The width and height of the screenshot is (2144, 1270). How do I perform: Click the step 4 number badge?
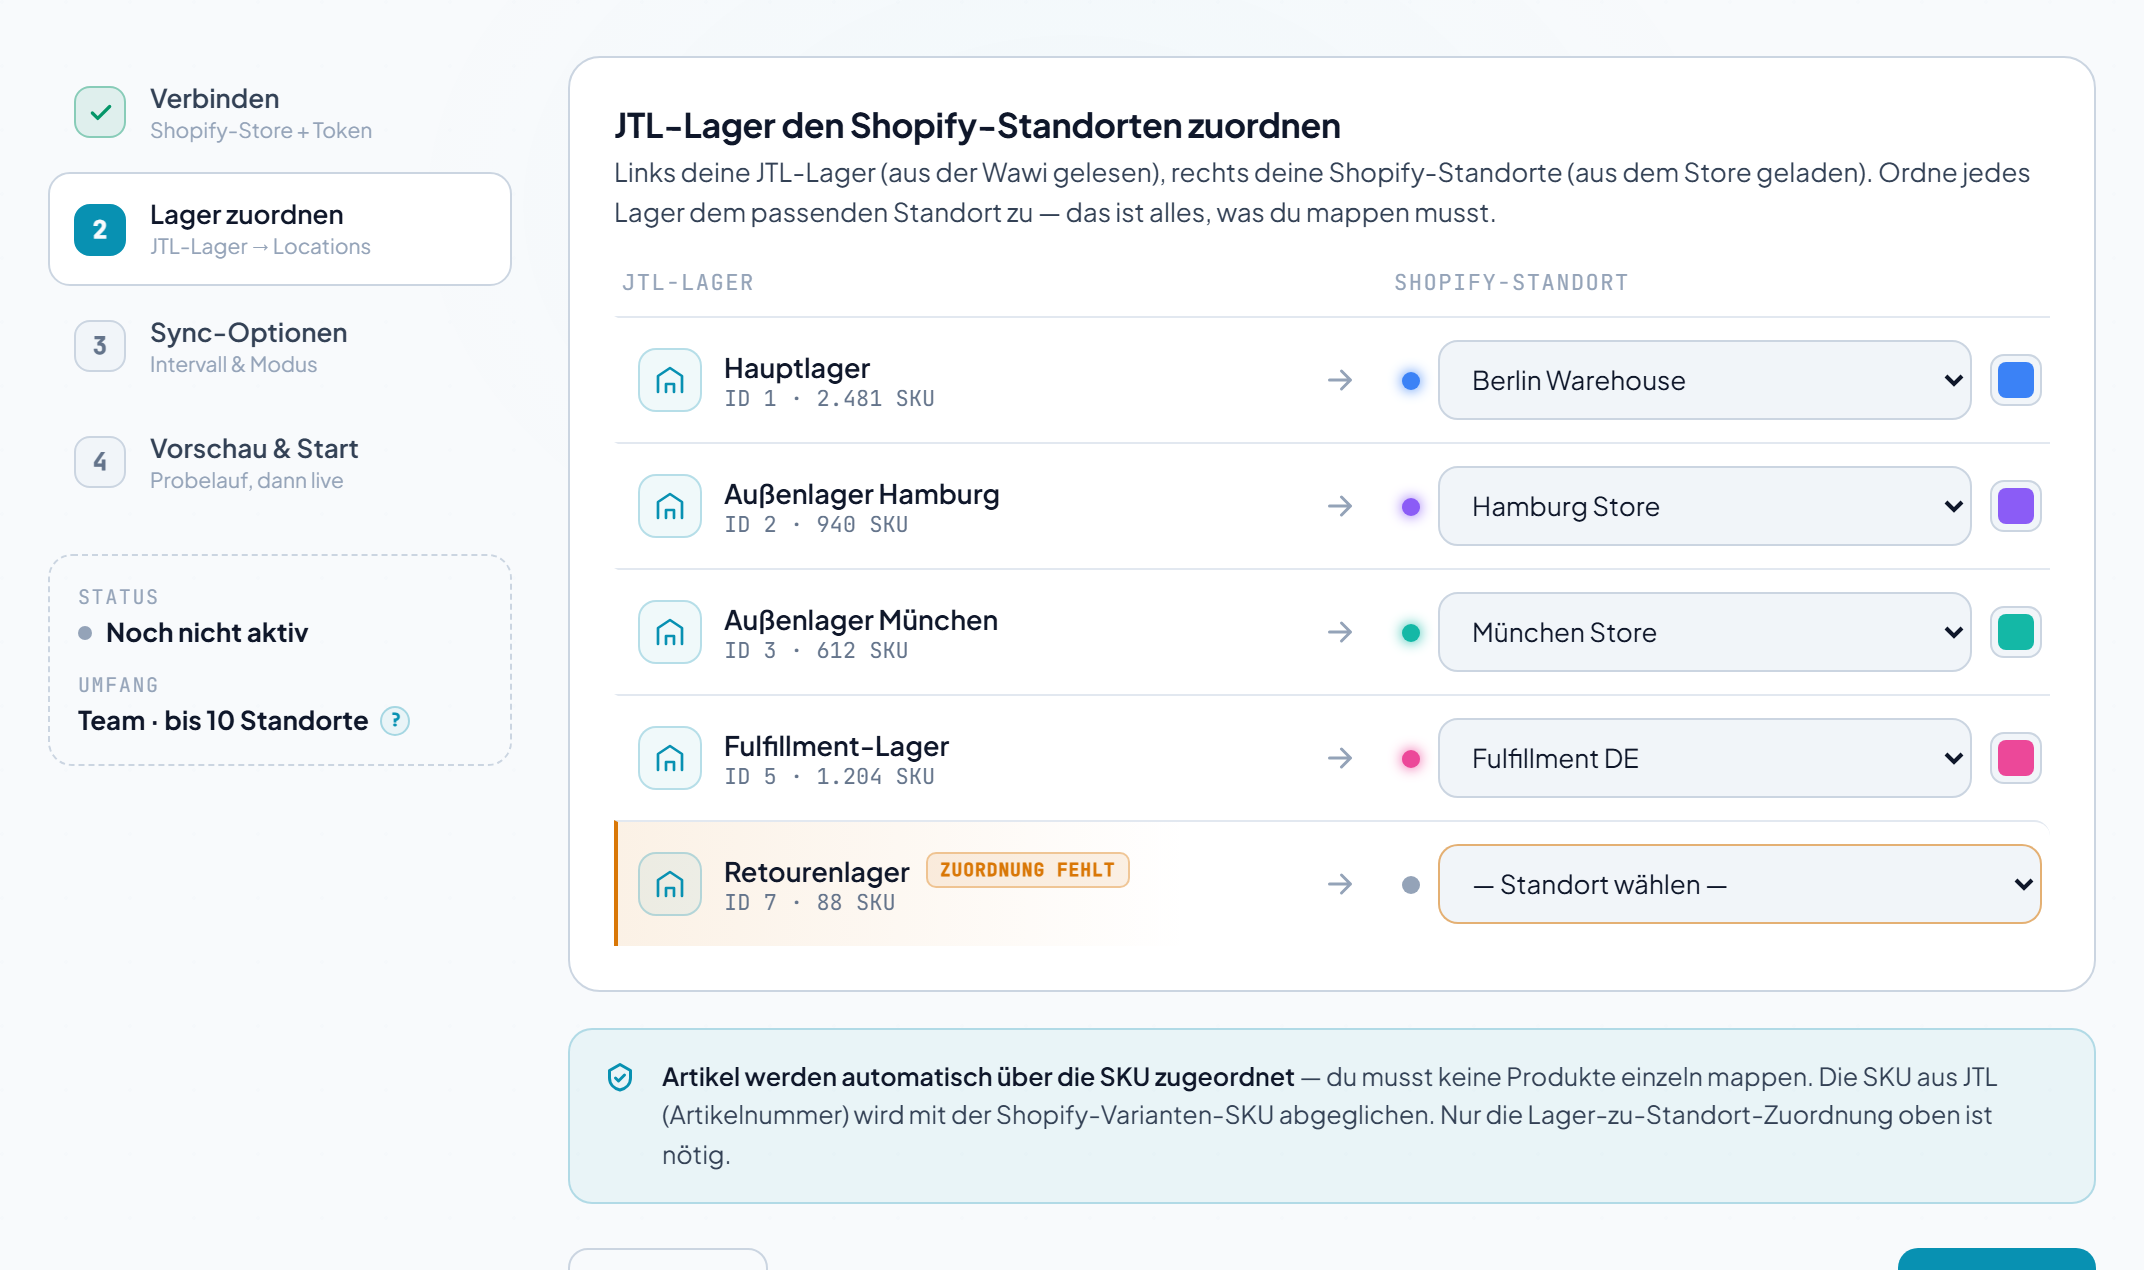100,462
